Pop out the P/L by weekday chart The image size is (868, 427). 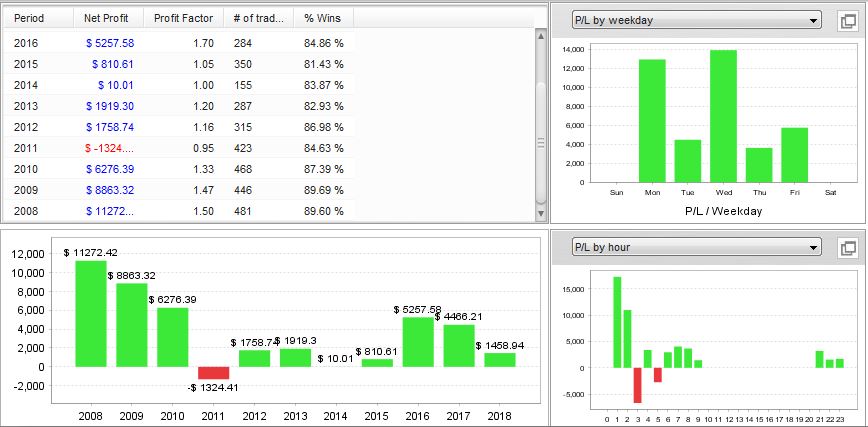click(x=848, y=22)
